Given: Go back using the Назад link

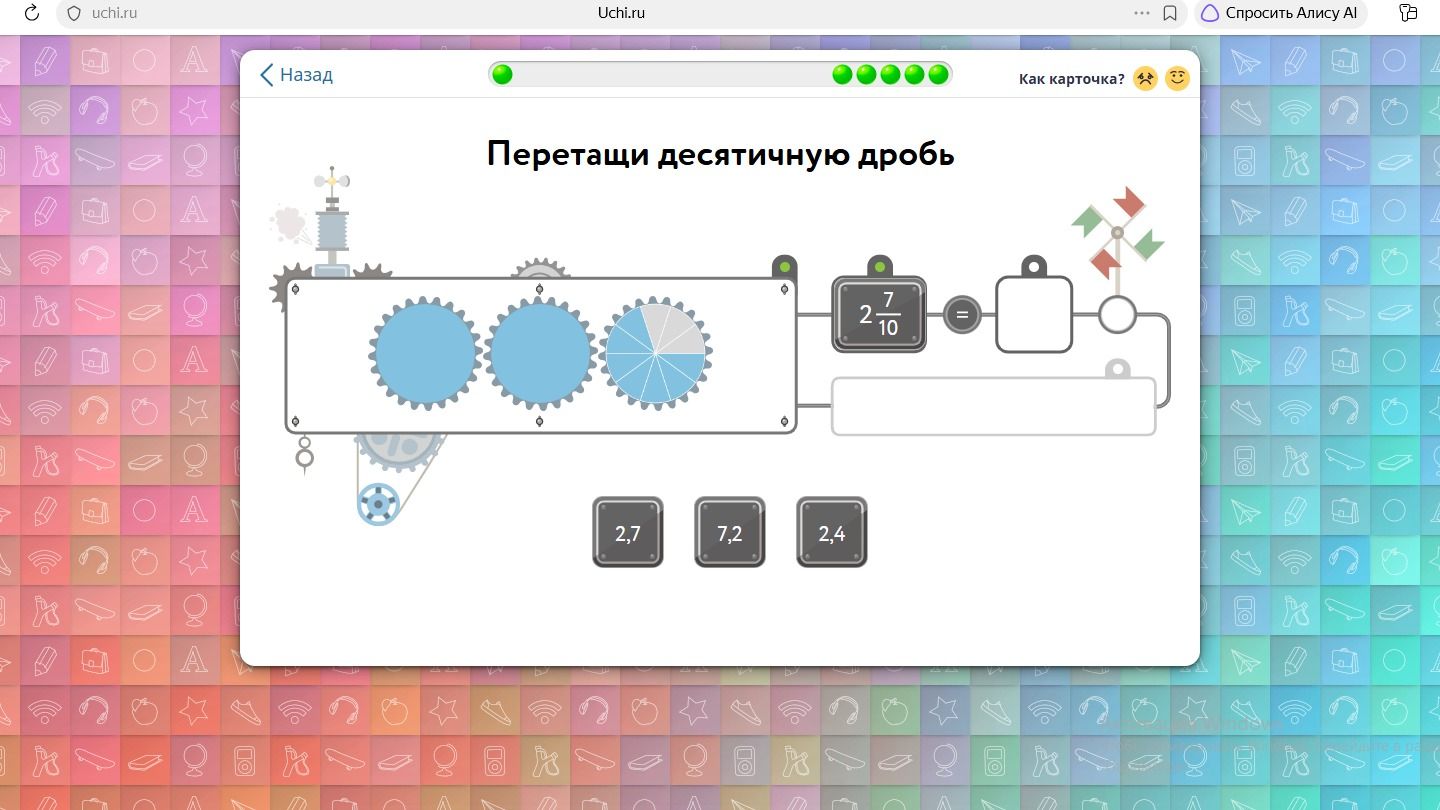Looking at the screenshot, I should 296,75.
